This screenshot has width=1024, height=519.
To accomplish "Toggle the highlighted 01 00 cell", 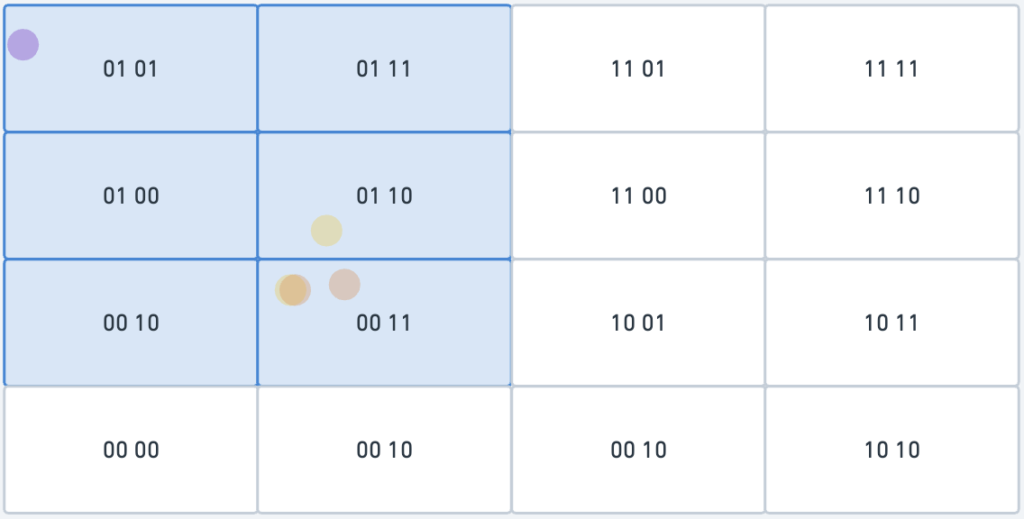I will (x=131, y=196).
